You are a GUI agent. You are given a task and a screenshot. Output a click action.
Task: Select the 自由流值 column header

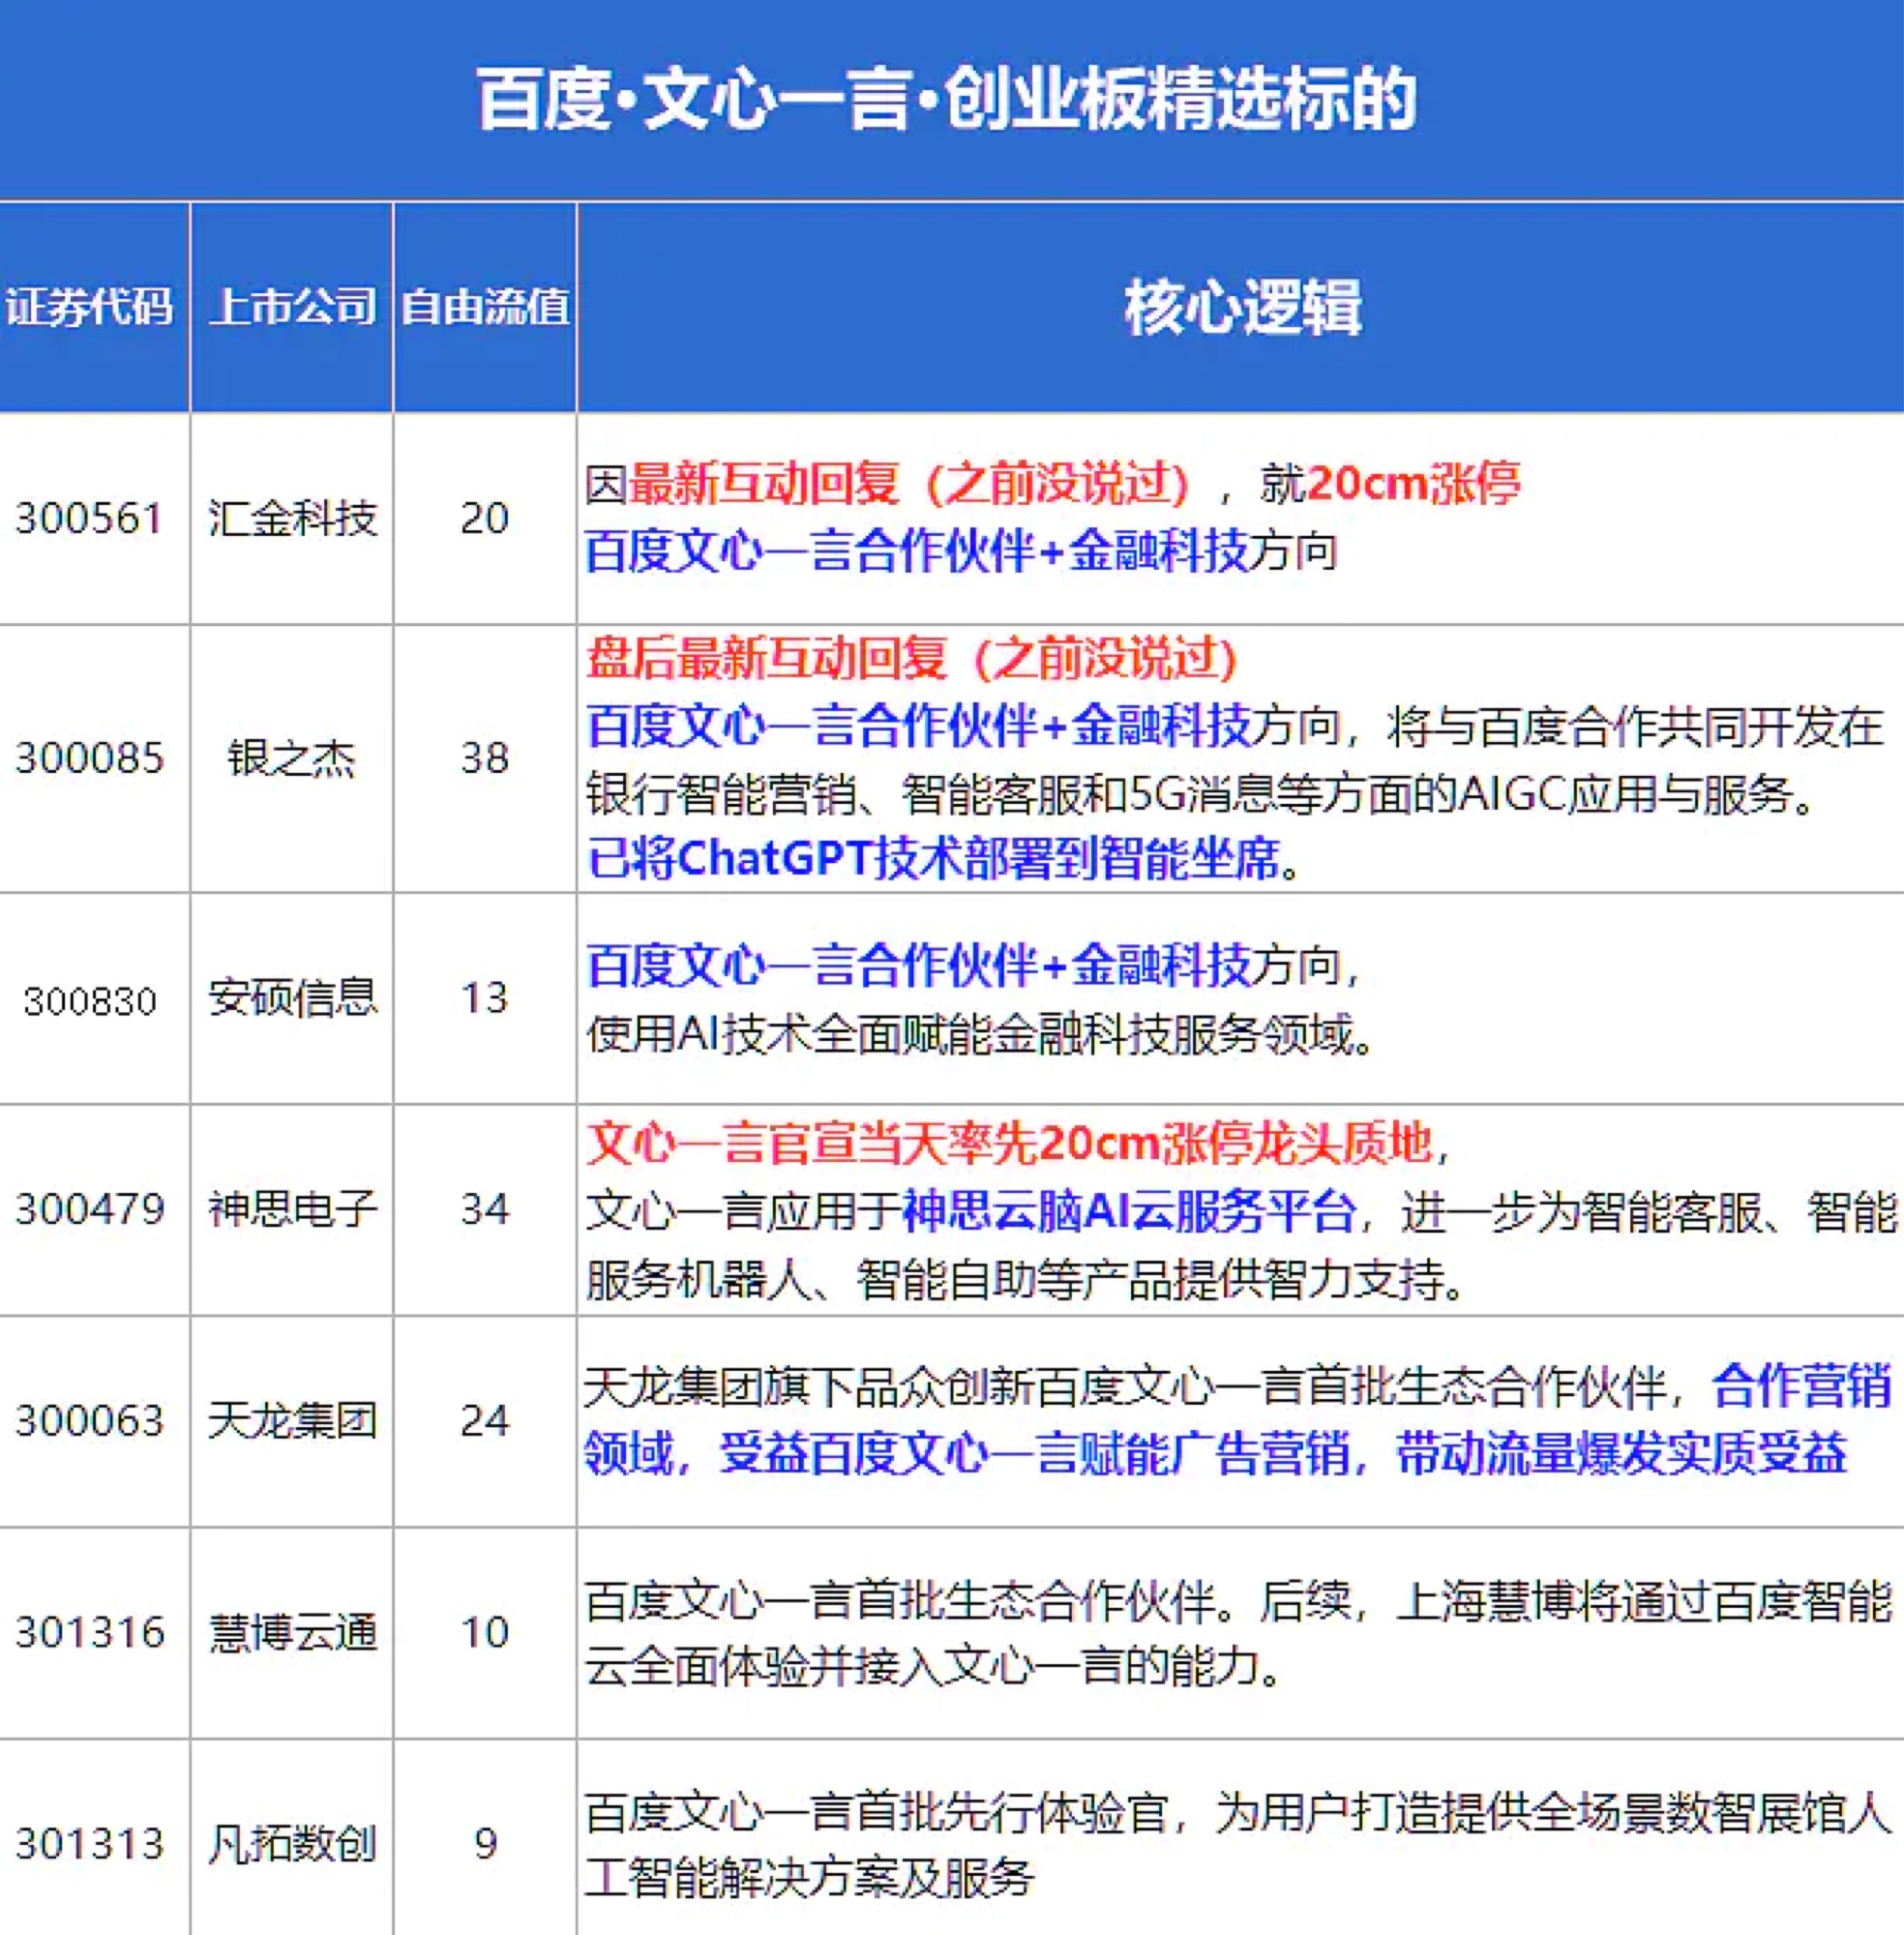(x=485, y=306)
